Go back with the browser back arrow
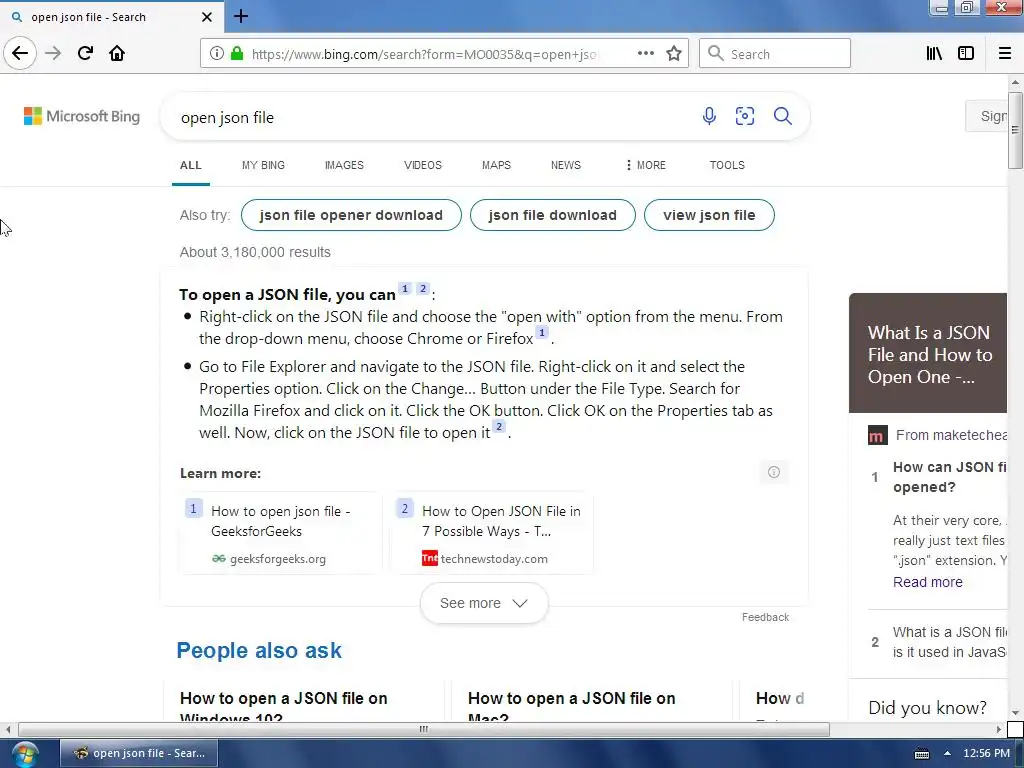The image size is (1024, 768). [x=20, y=53]
